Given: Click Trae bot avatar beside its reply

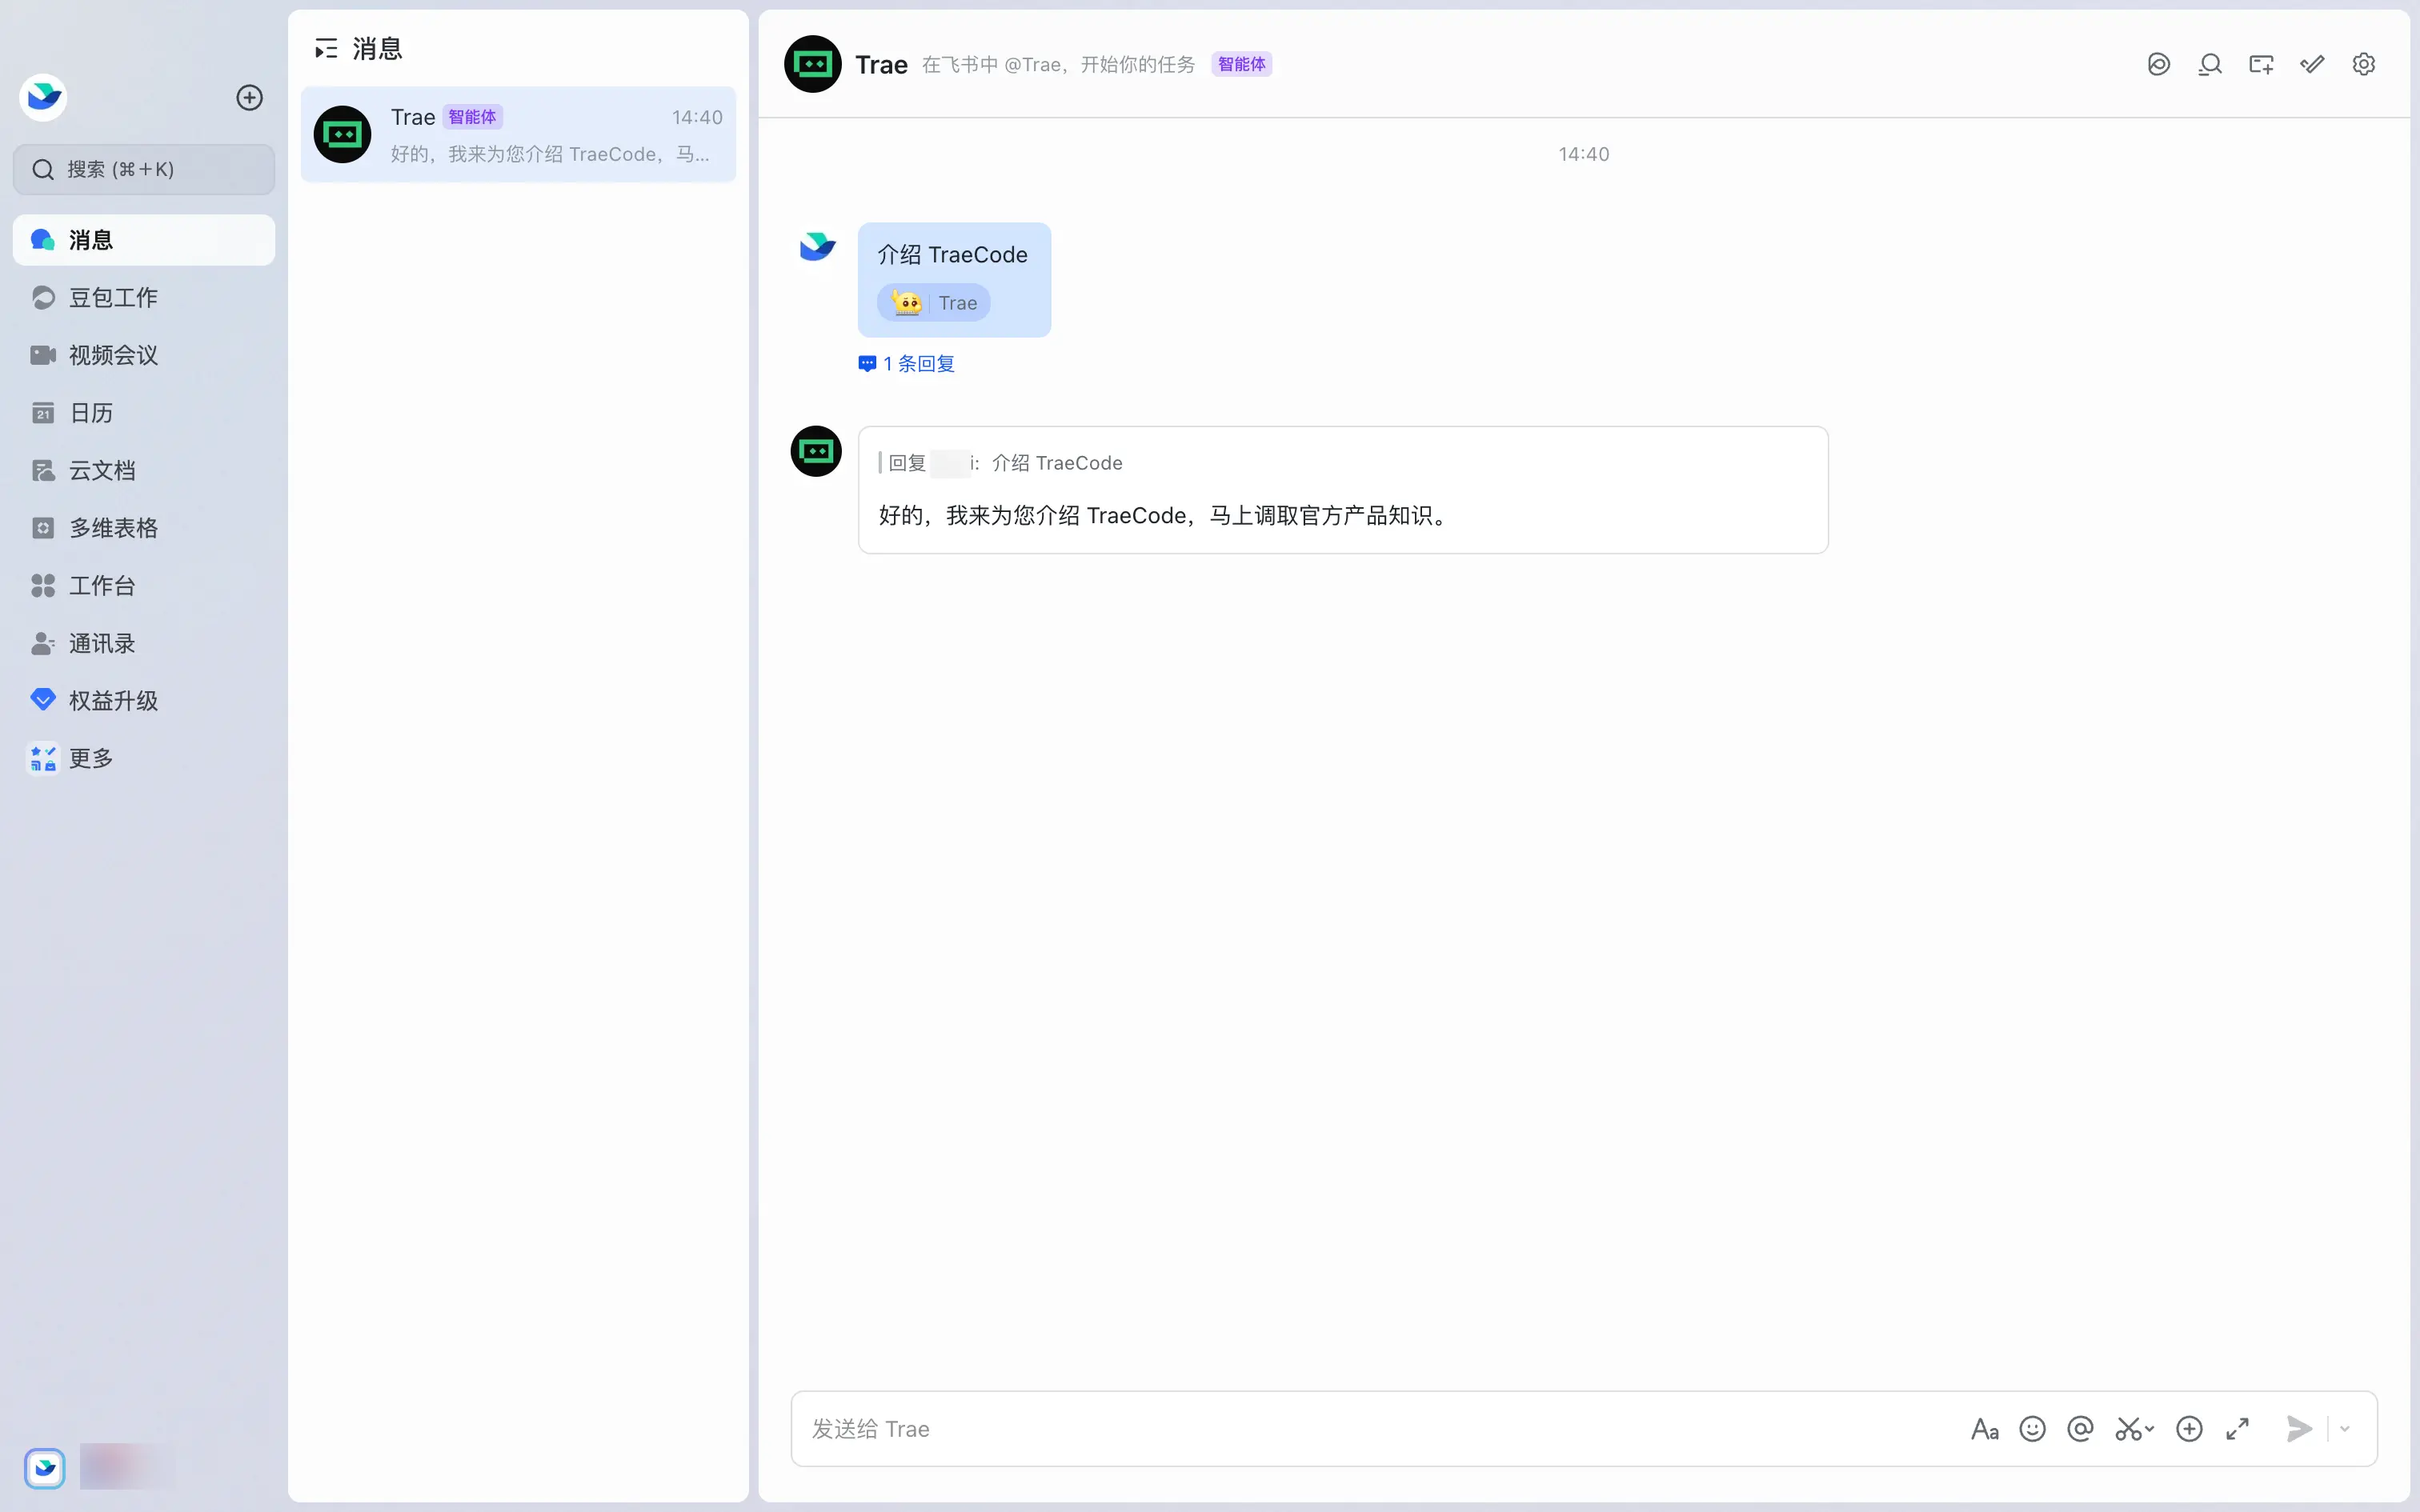Looking at the screenshot, I should click(816, 451).
